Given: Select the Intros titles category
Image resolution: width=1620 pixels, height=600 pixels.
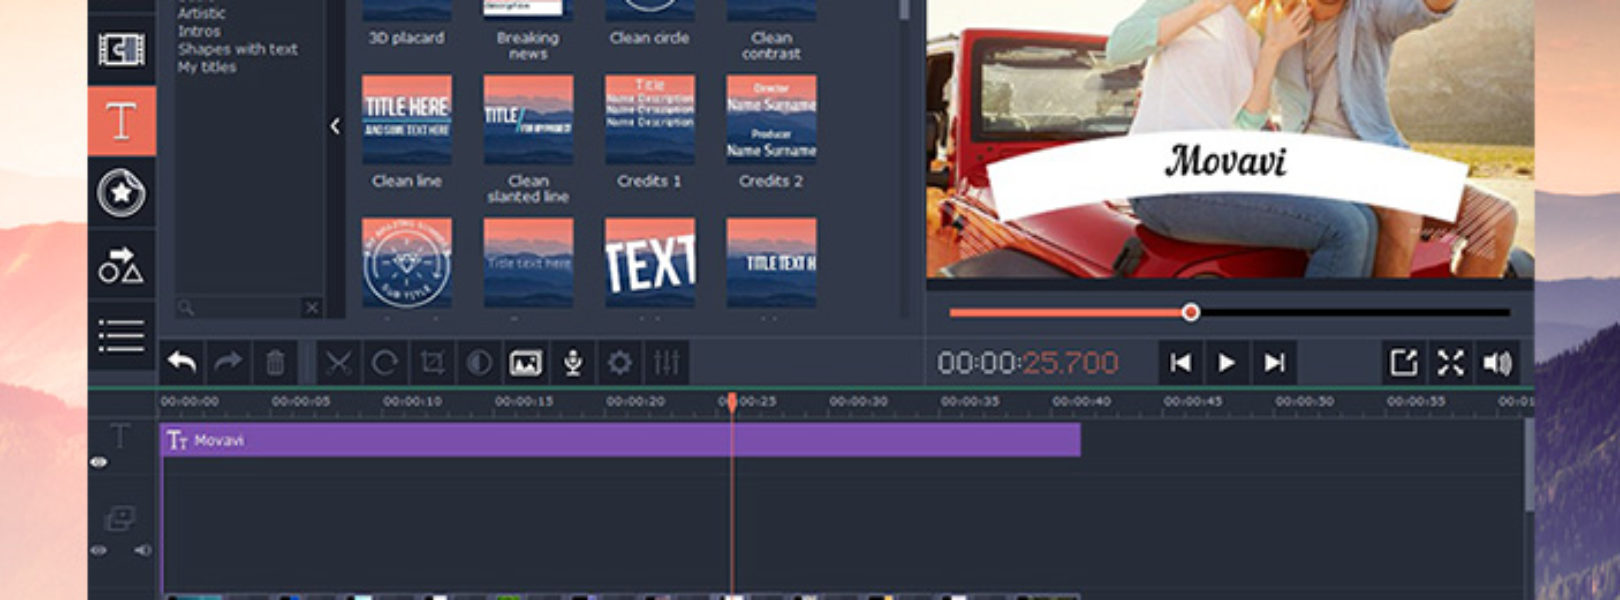Looking at the screenshot, I should [199, 31].
